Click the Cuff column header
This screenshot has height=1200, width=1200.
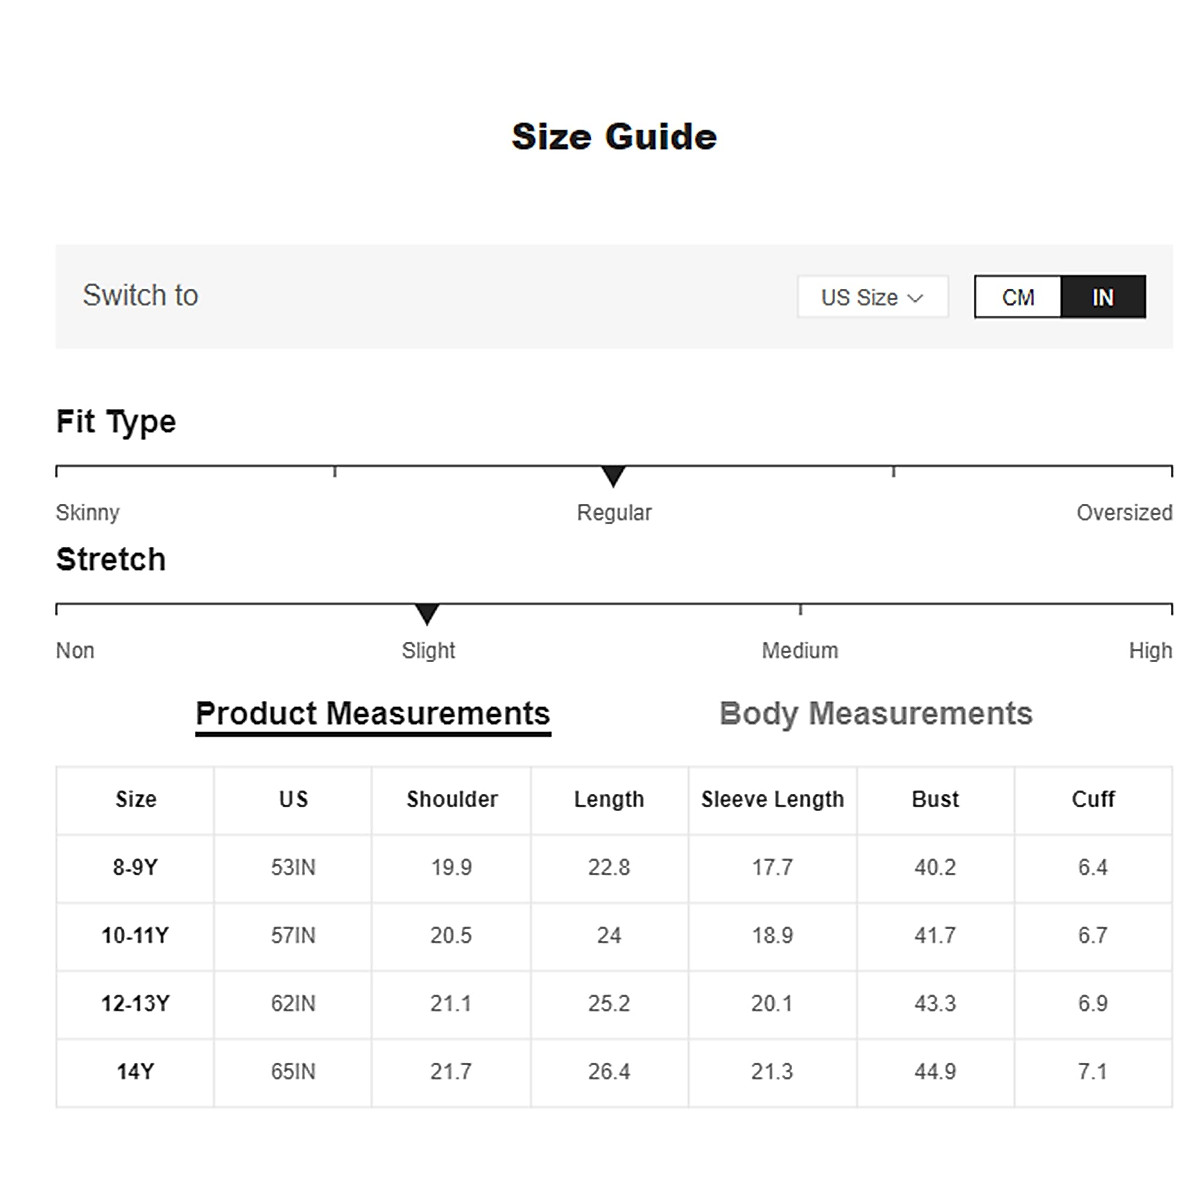point(1093,800)
